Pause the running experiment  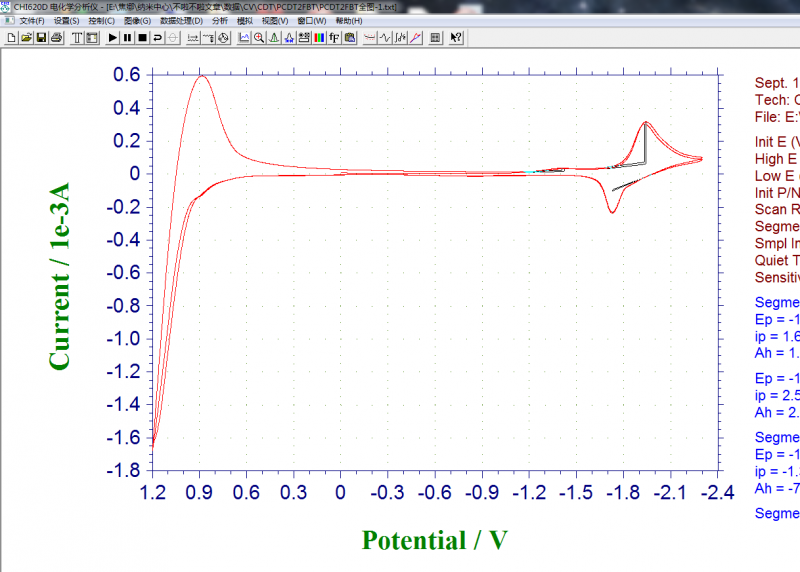pos(128,38)
